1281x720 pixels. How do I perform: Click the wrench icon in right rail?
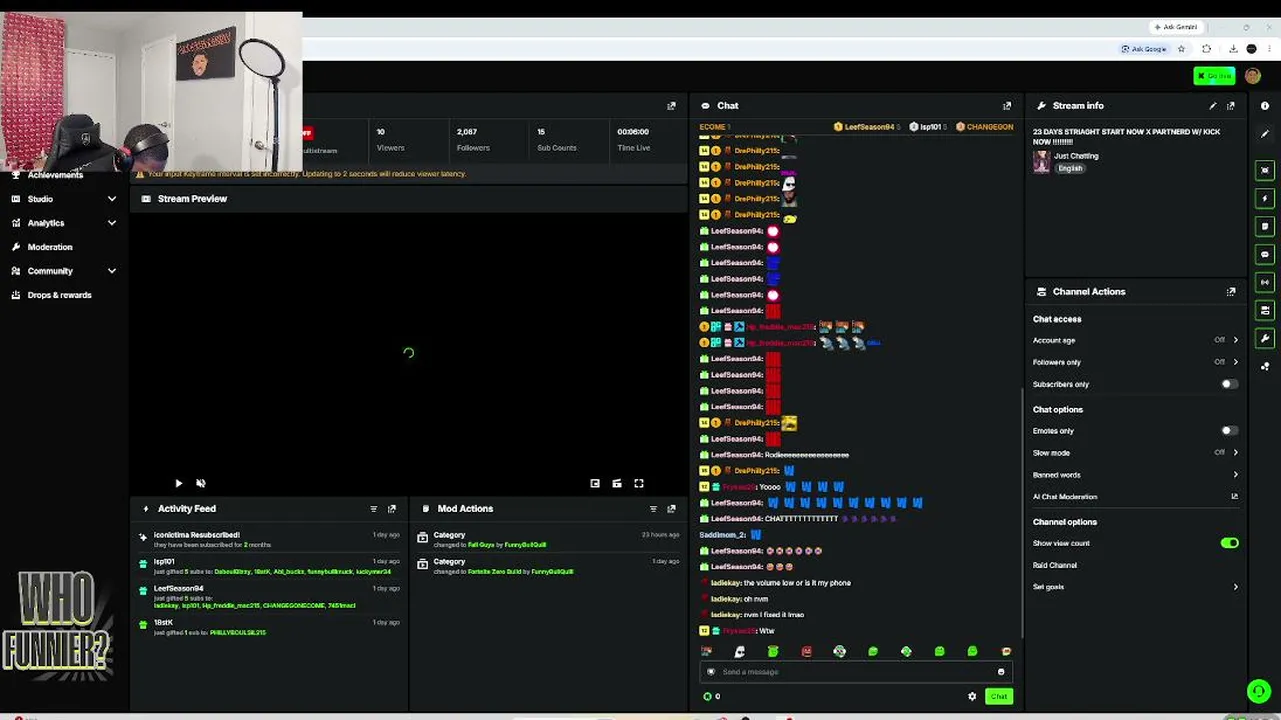[1265, 338]
